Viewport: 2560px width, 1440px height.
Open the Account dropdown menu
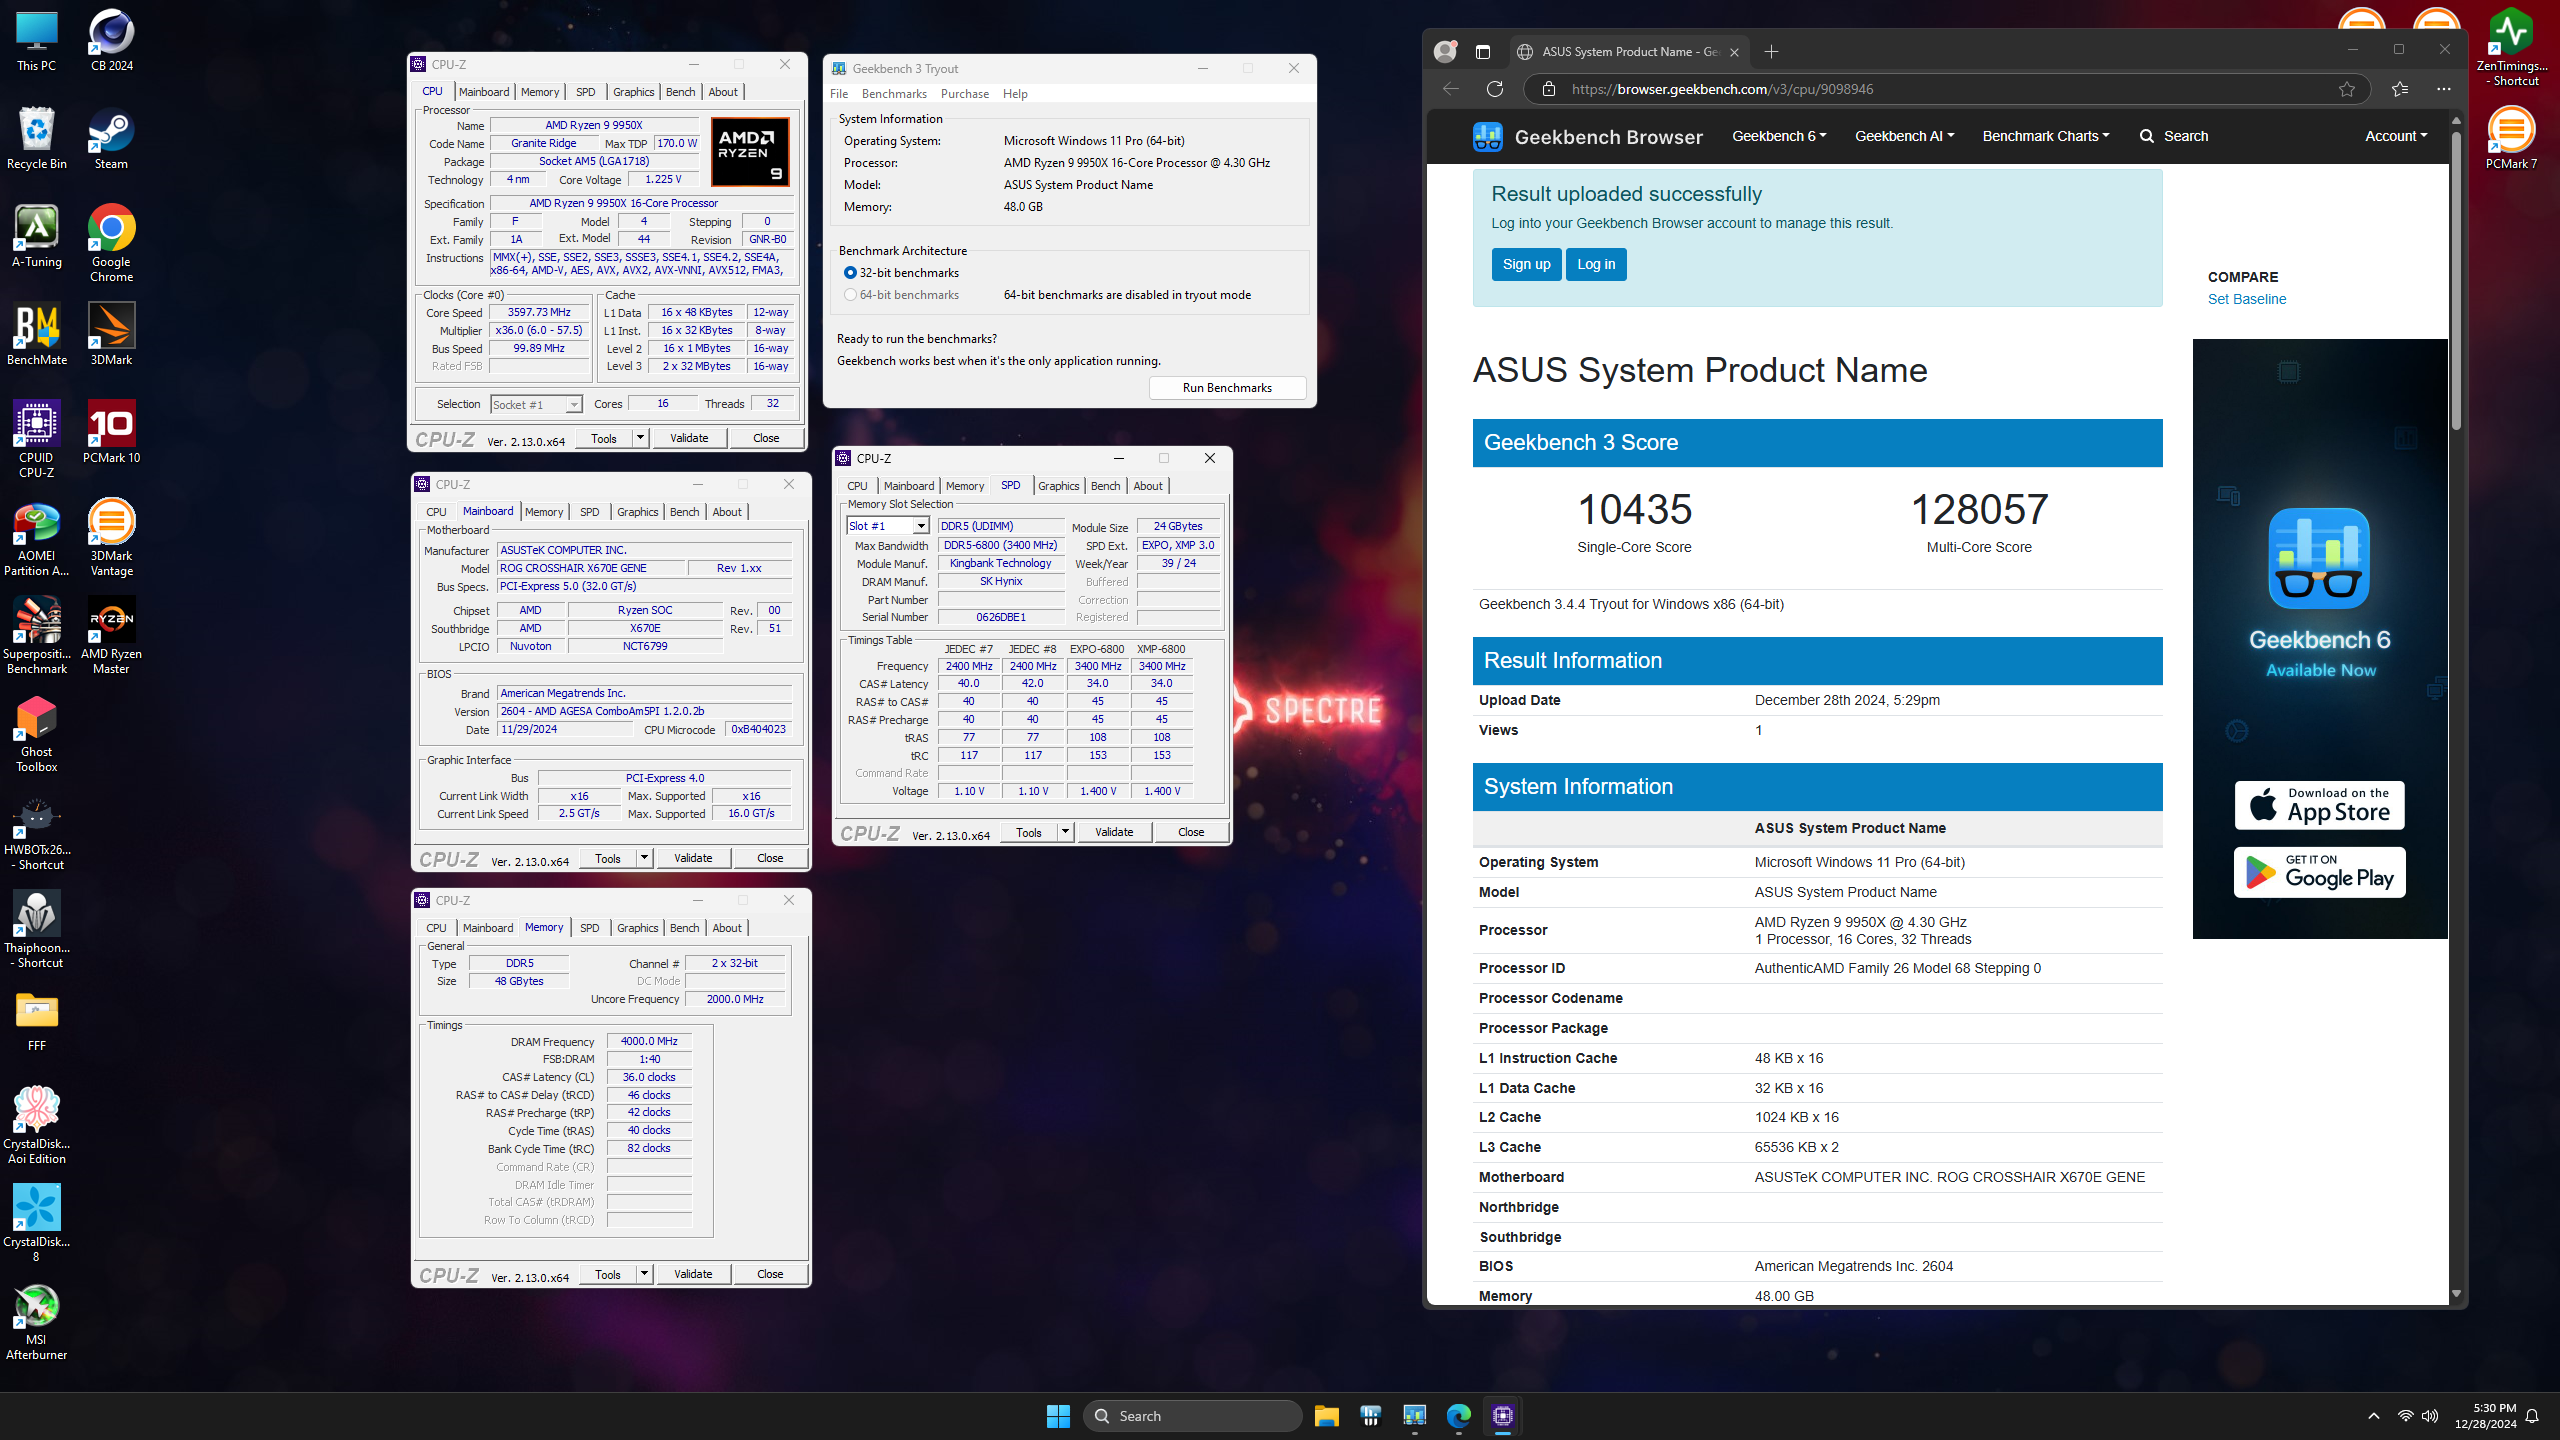pos(2396,136)
